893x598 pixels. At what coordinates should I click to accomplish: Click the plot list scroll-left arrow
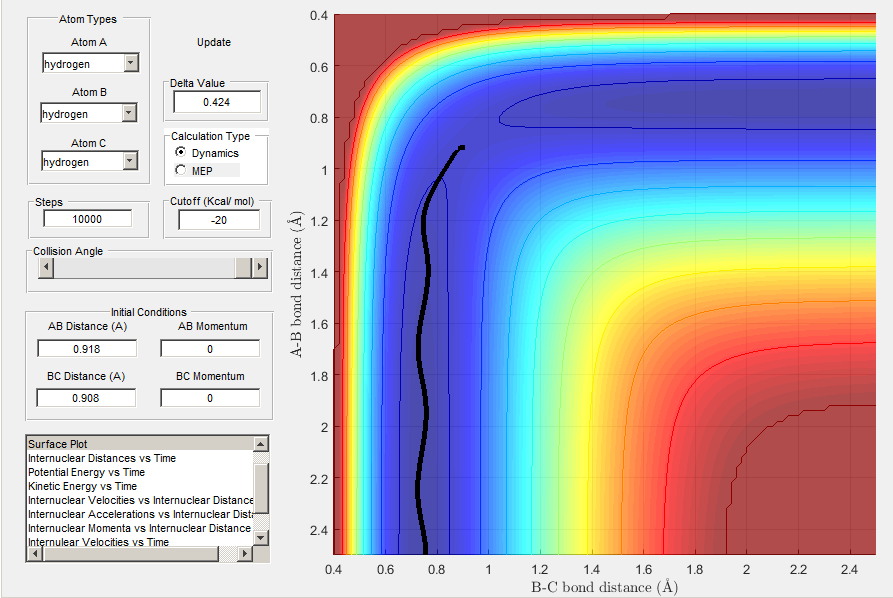[35, 553]
